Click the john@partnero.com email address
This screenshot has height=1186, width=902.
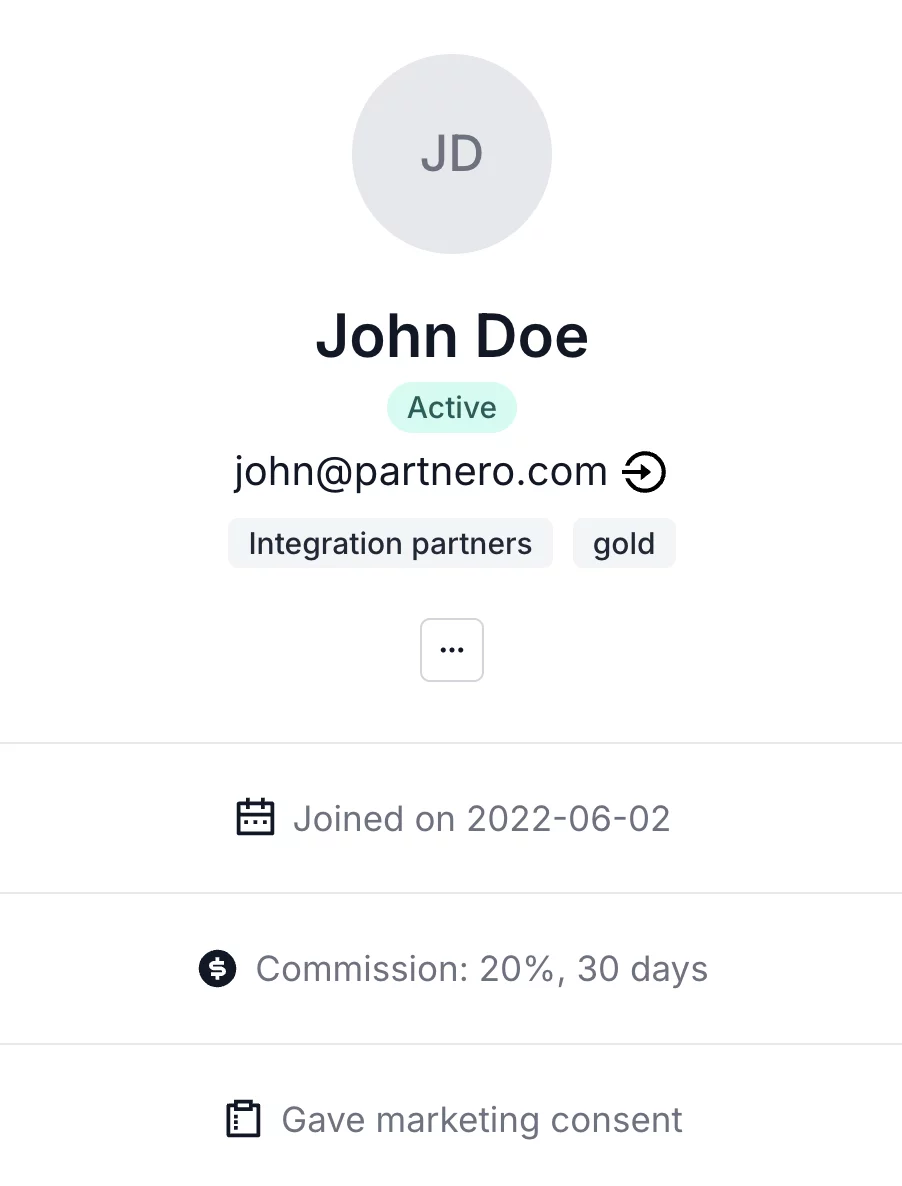pyautogui.click(x=421, y=471)
